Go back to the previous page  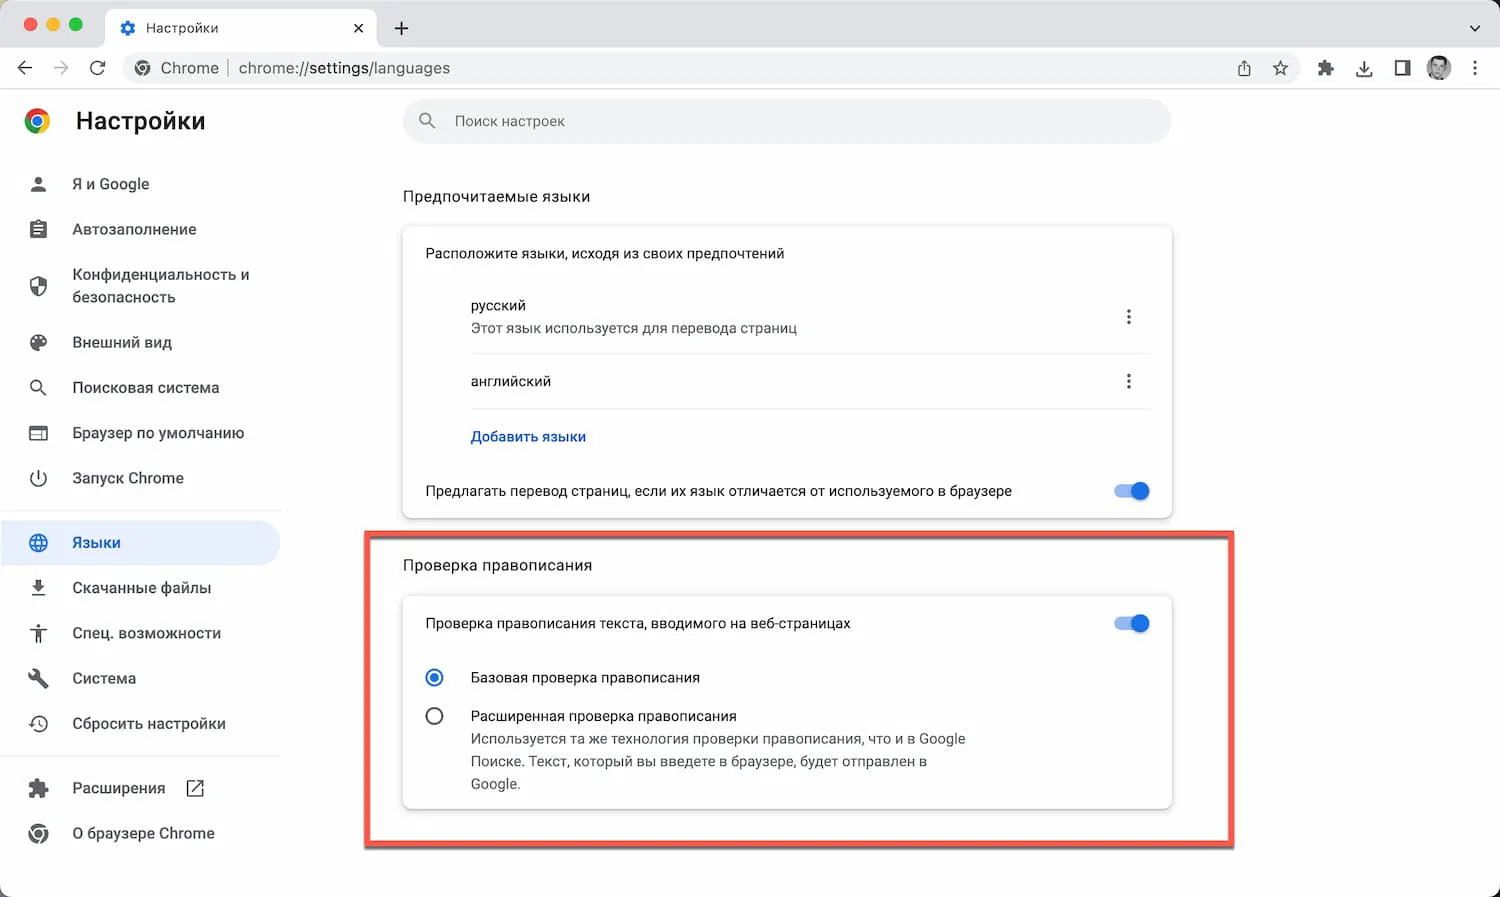point(25,68)
